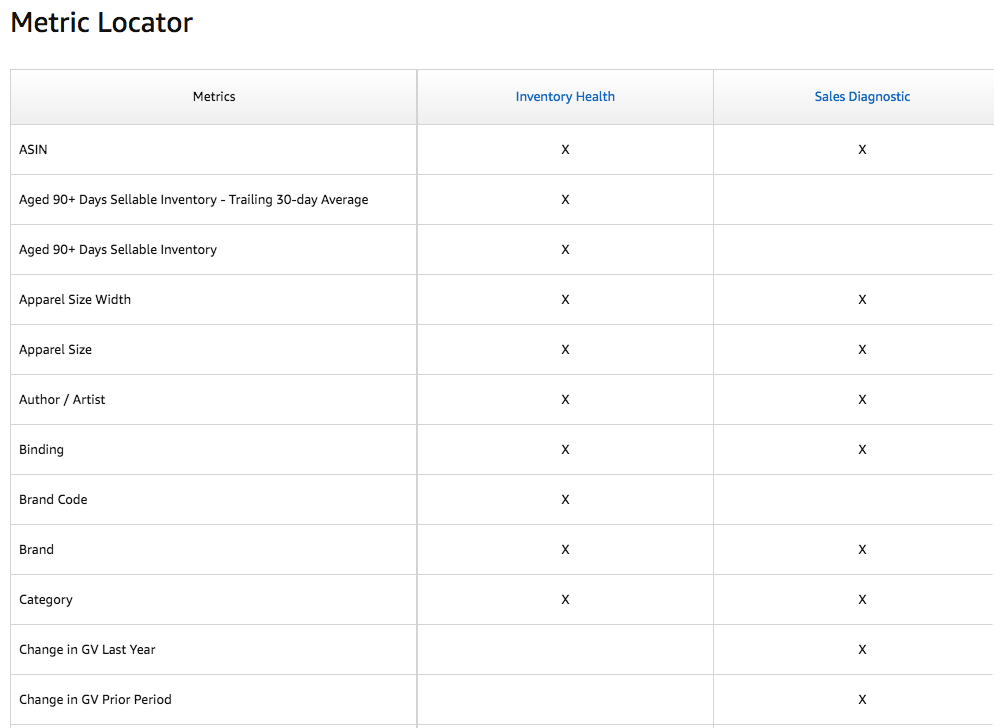Click Change in GV Last Year X mark
Viewport: 994px width, 728px height.
(x=862, y=649)
